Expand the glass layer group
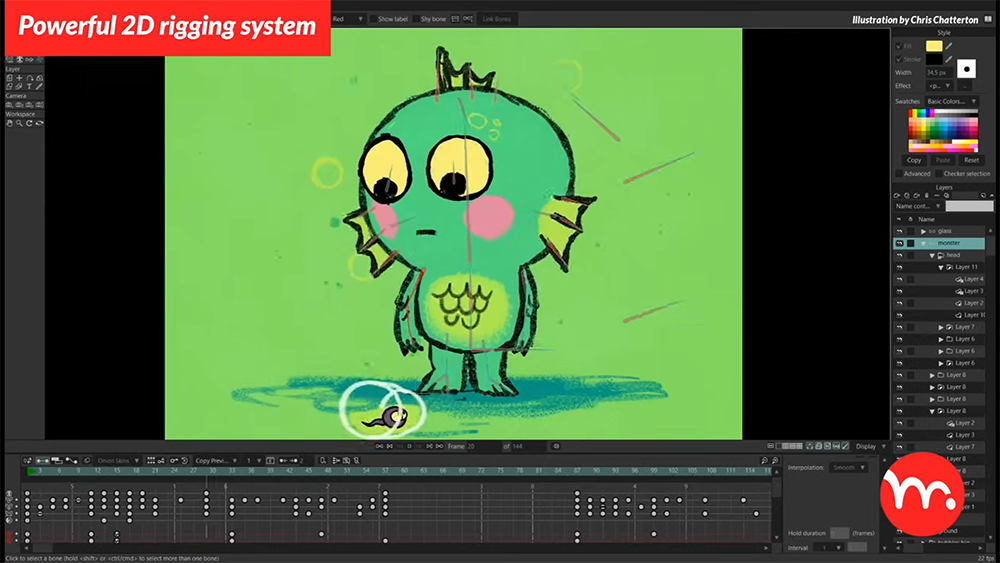This screenshot has width=1000, height=563. coord(923,231)
